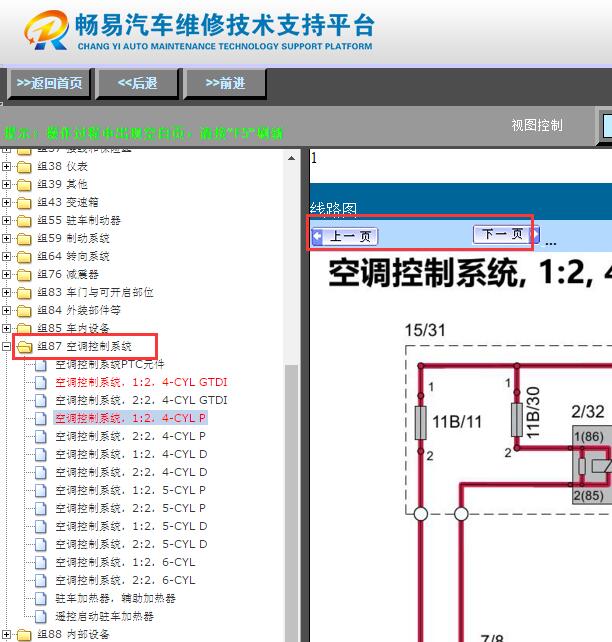Click document icon of 2:2, 4-CYL GTDI
Viewport: 612px width, 642px height.
click(41, 401)
